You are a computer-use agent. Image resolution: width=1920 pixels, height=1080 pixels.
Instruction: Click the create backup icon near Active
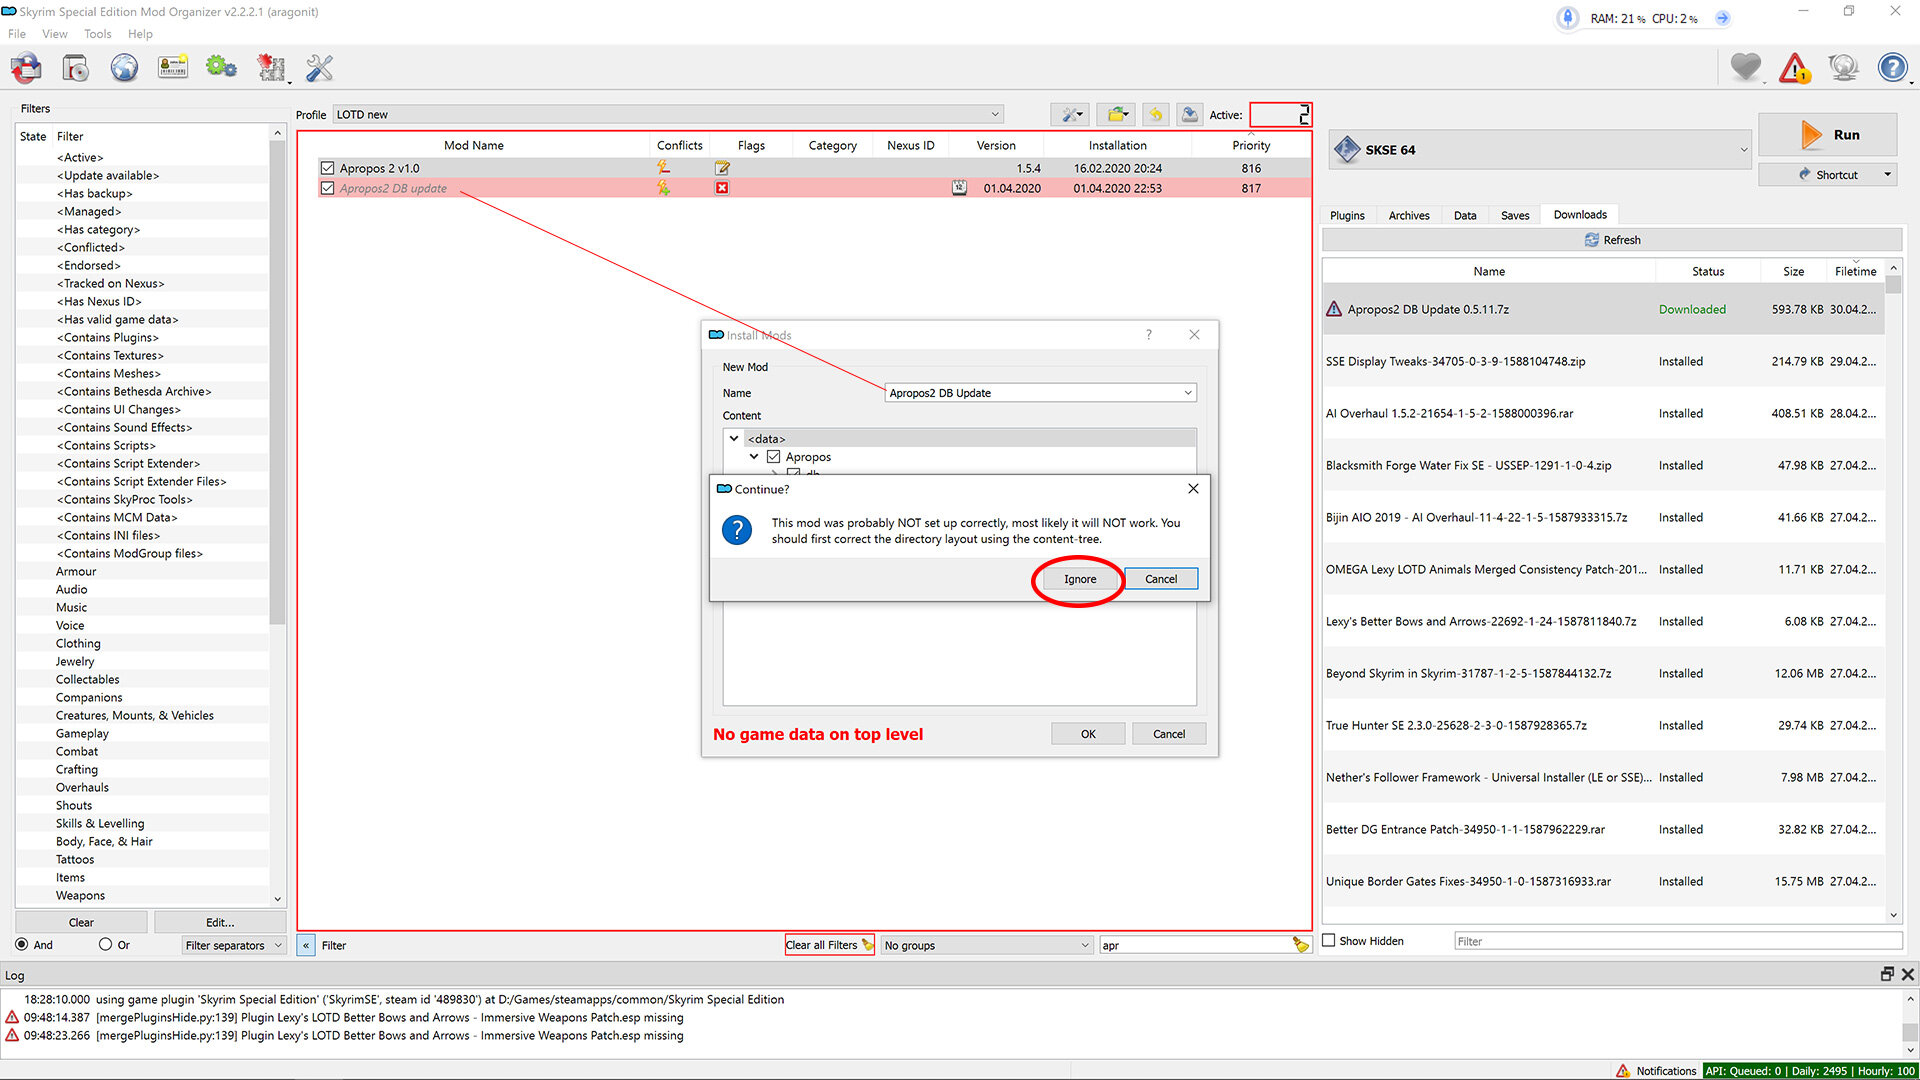(x=1189, y=115)
